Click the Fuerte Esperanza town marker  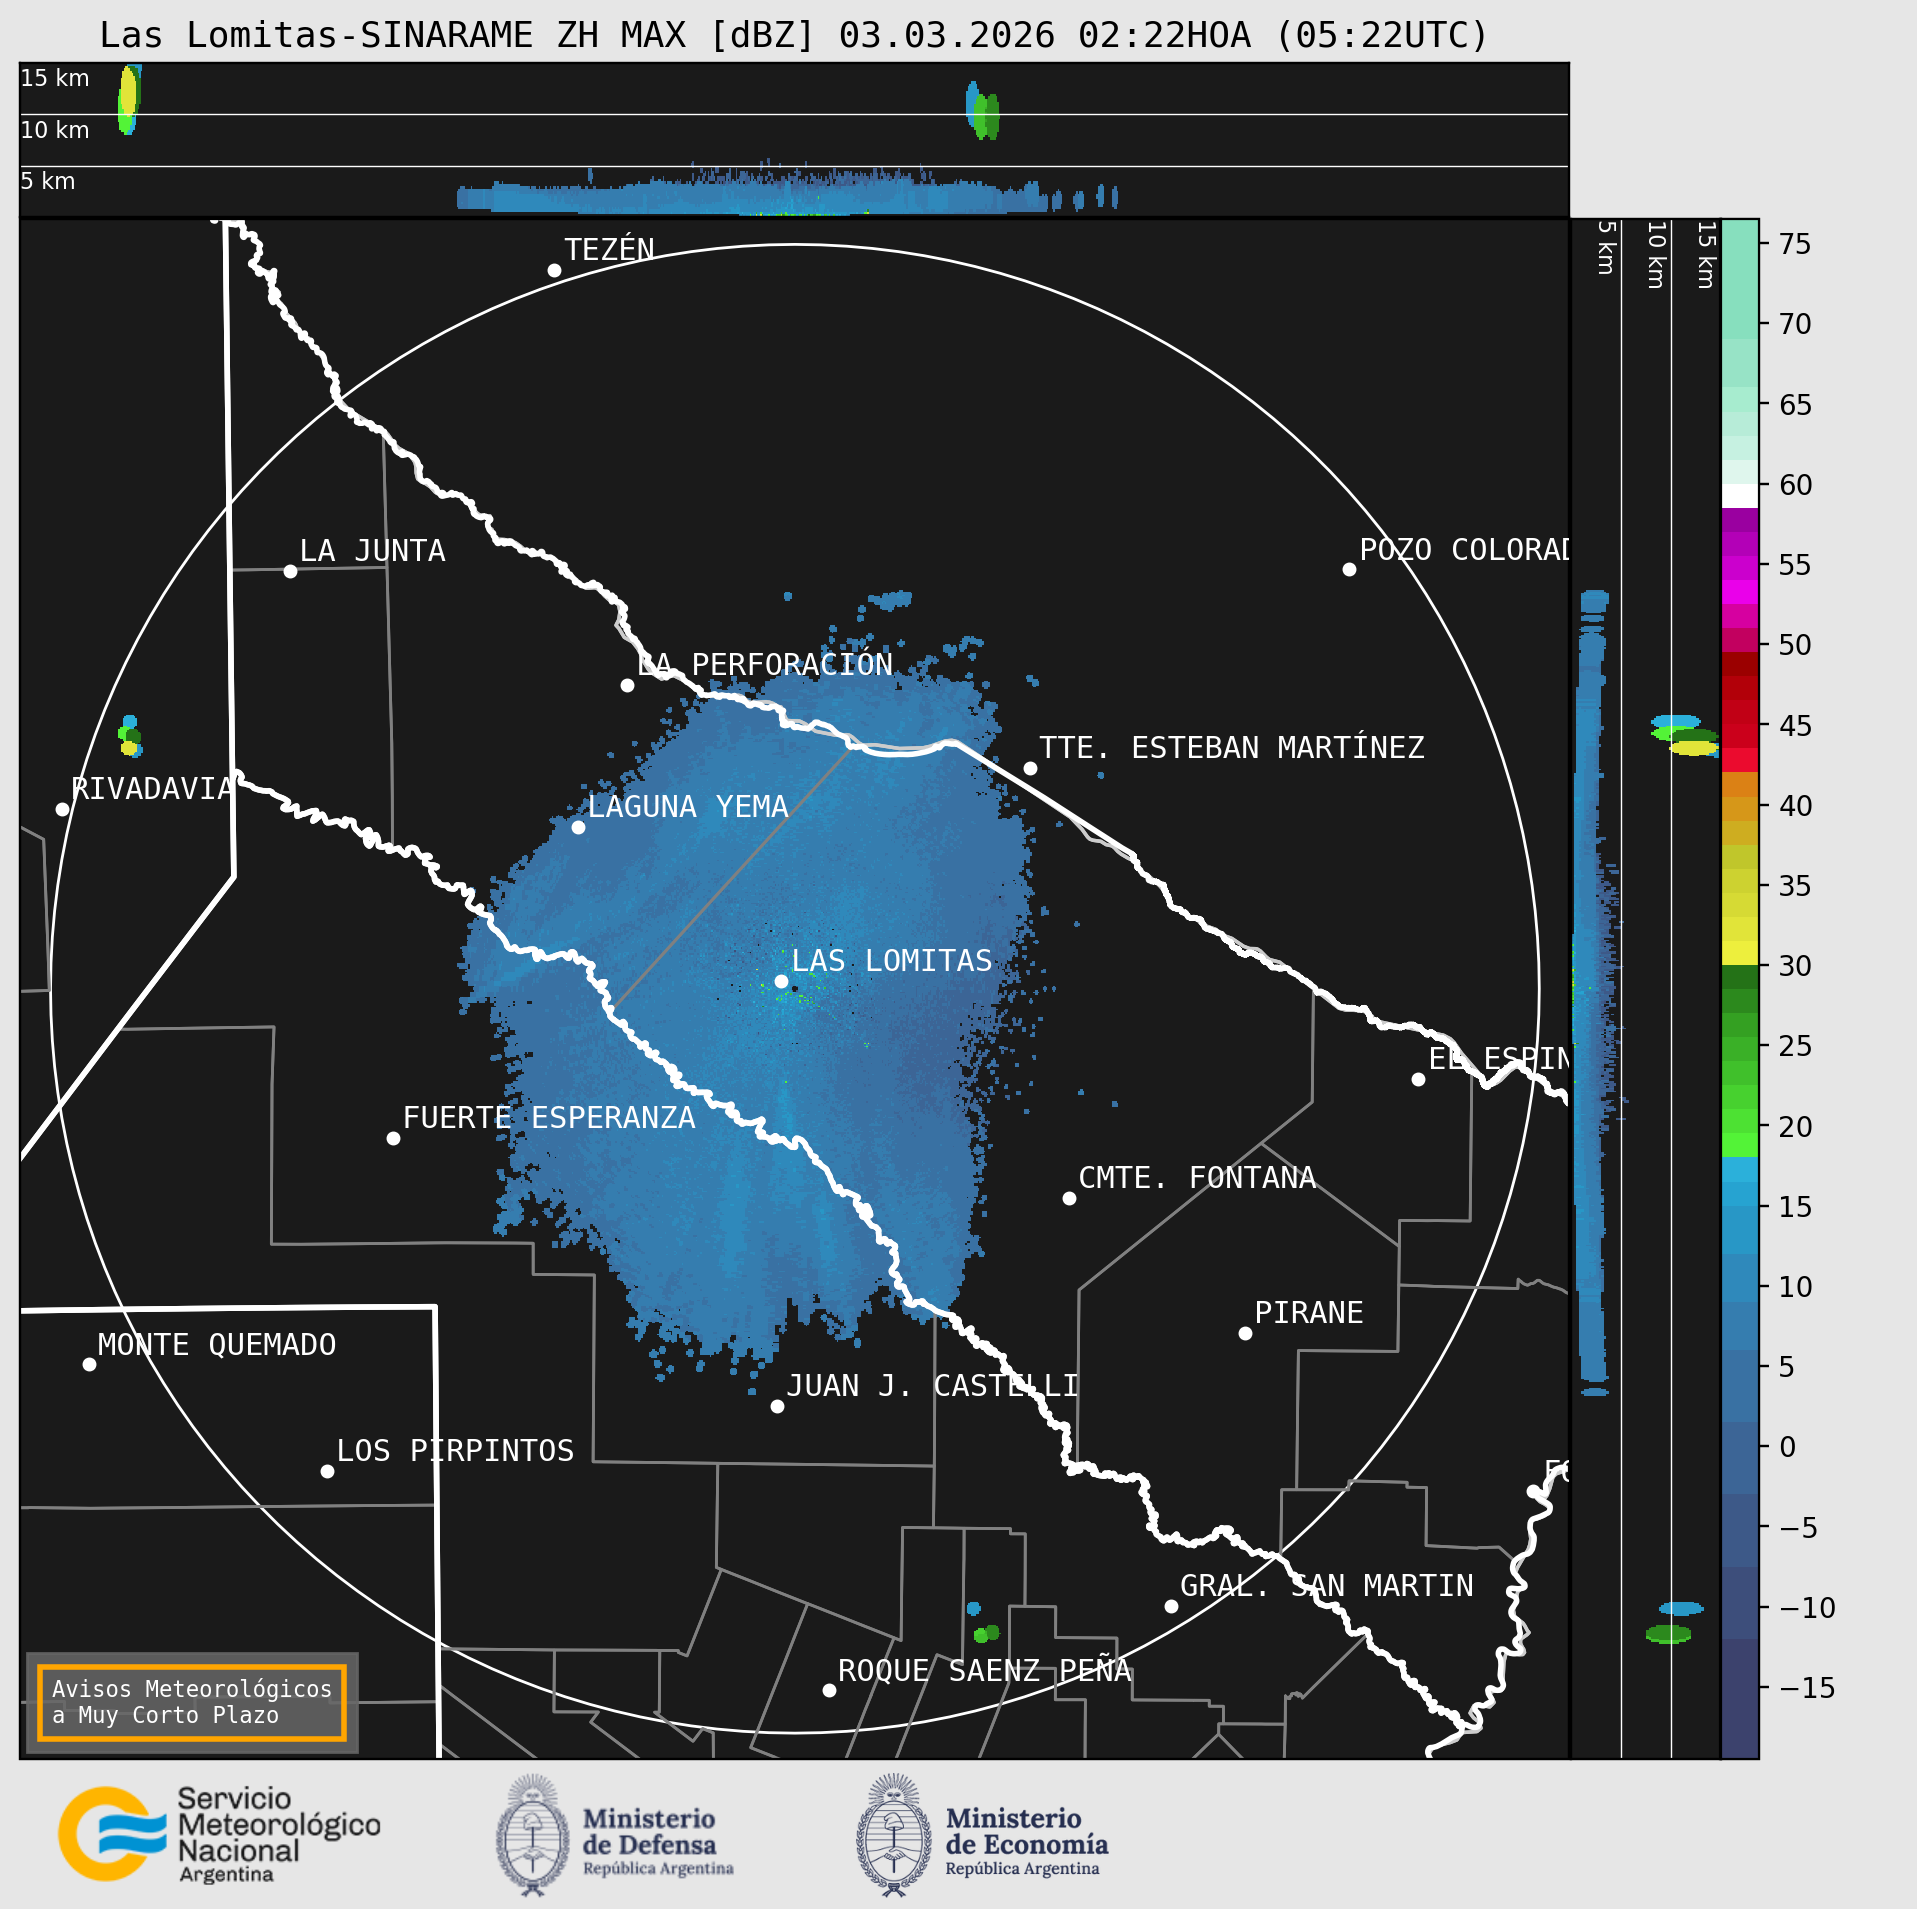(x=393, y=1138)
